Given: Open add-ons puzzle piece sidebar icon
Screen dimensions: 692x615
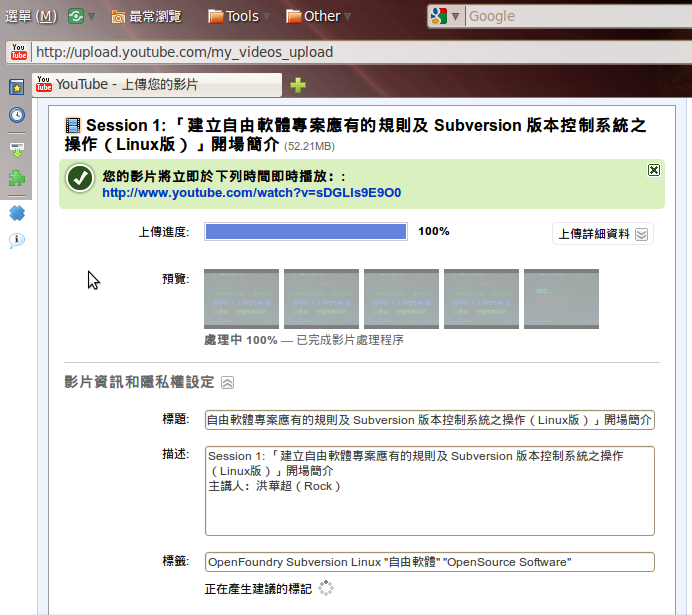Looking at the screenshot, I should [17, 179].
